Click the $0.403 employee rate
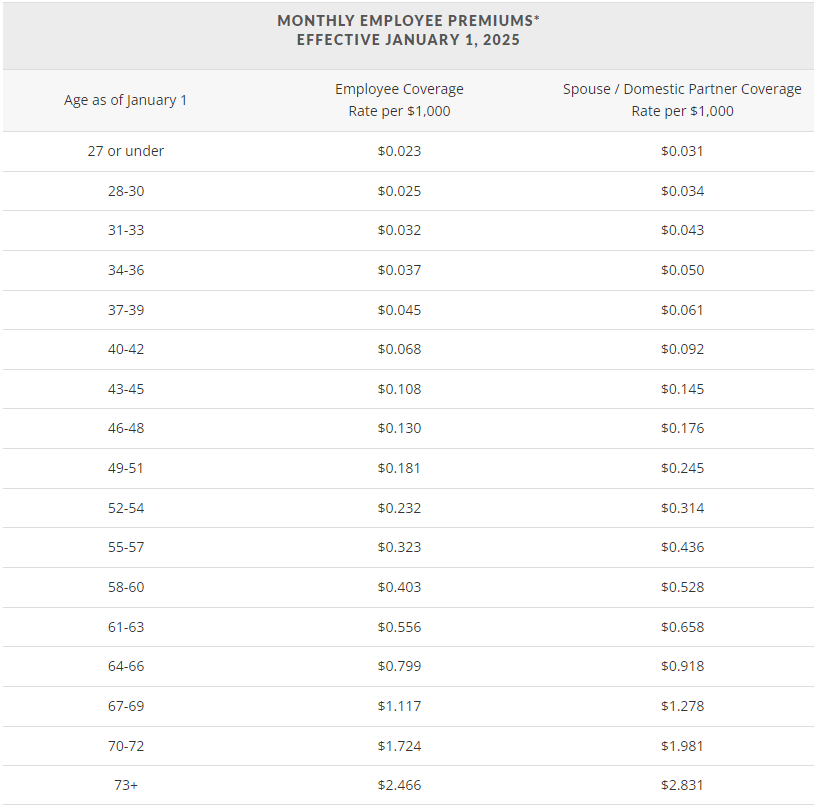Viewport: 817px width, 805px height. (399, 587)
